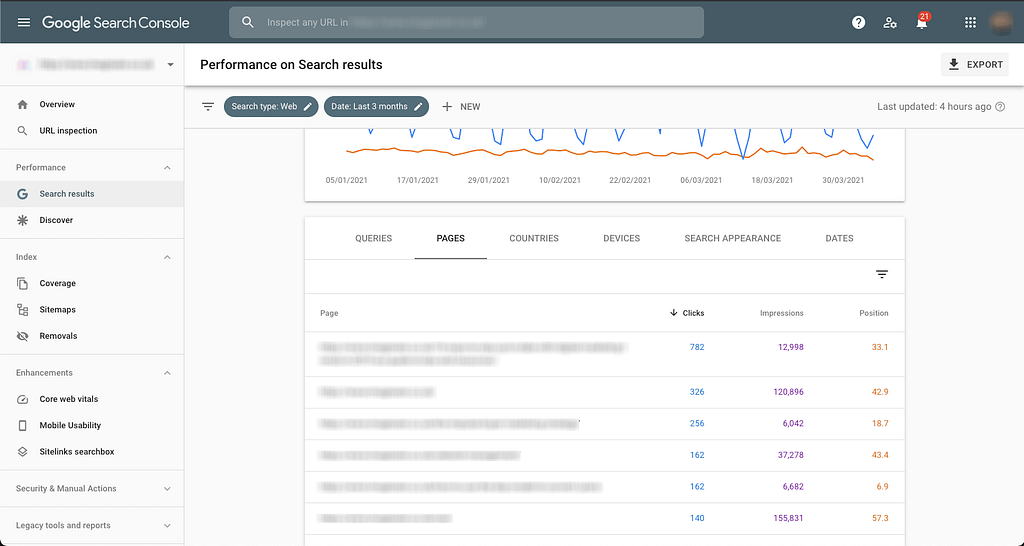Click the 326 clicks value
Viewport: 1024px width, 546px height.
[697, 392]
